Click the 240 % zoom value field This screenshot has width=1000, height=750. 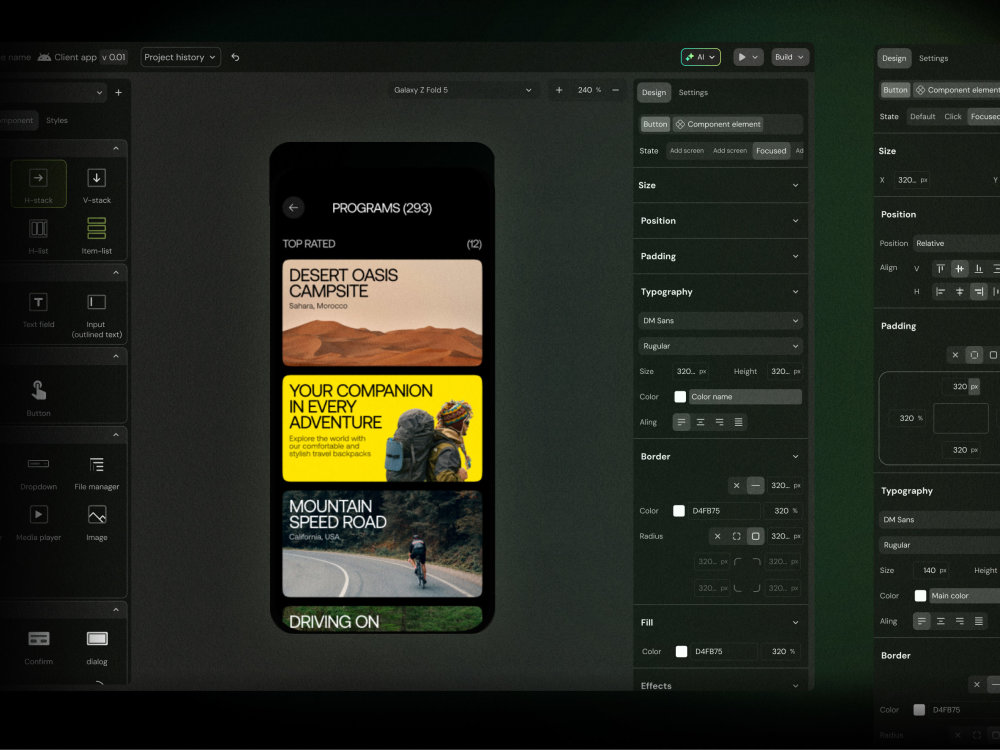tap(589, 90)
